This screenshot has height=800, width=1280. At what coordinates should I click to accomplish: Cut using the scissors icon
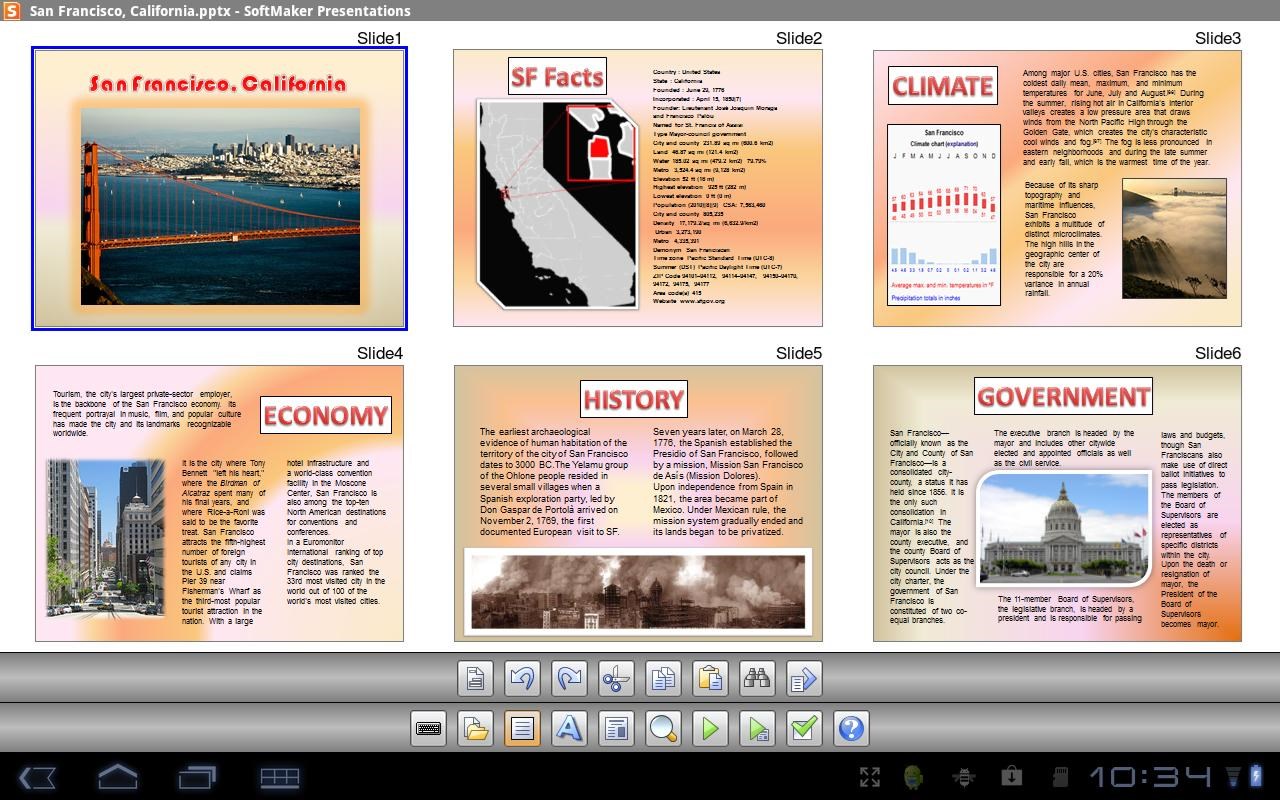616,678
